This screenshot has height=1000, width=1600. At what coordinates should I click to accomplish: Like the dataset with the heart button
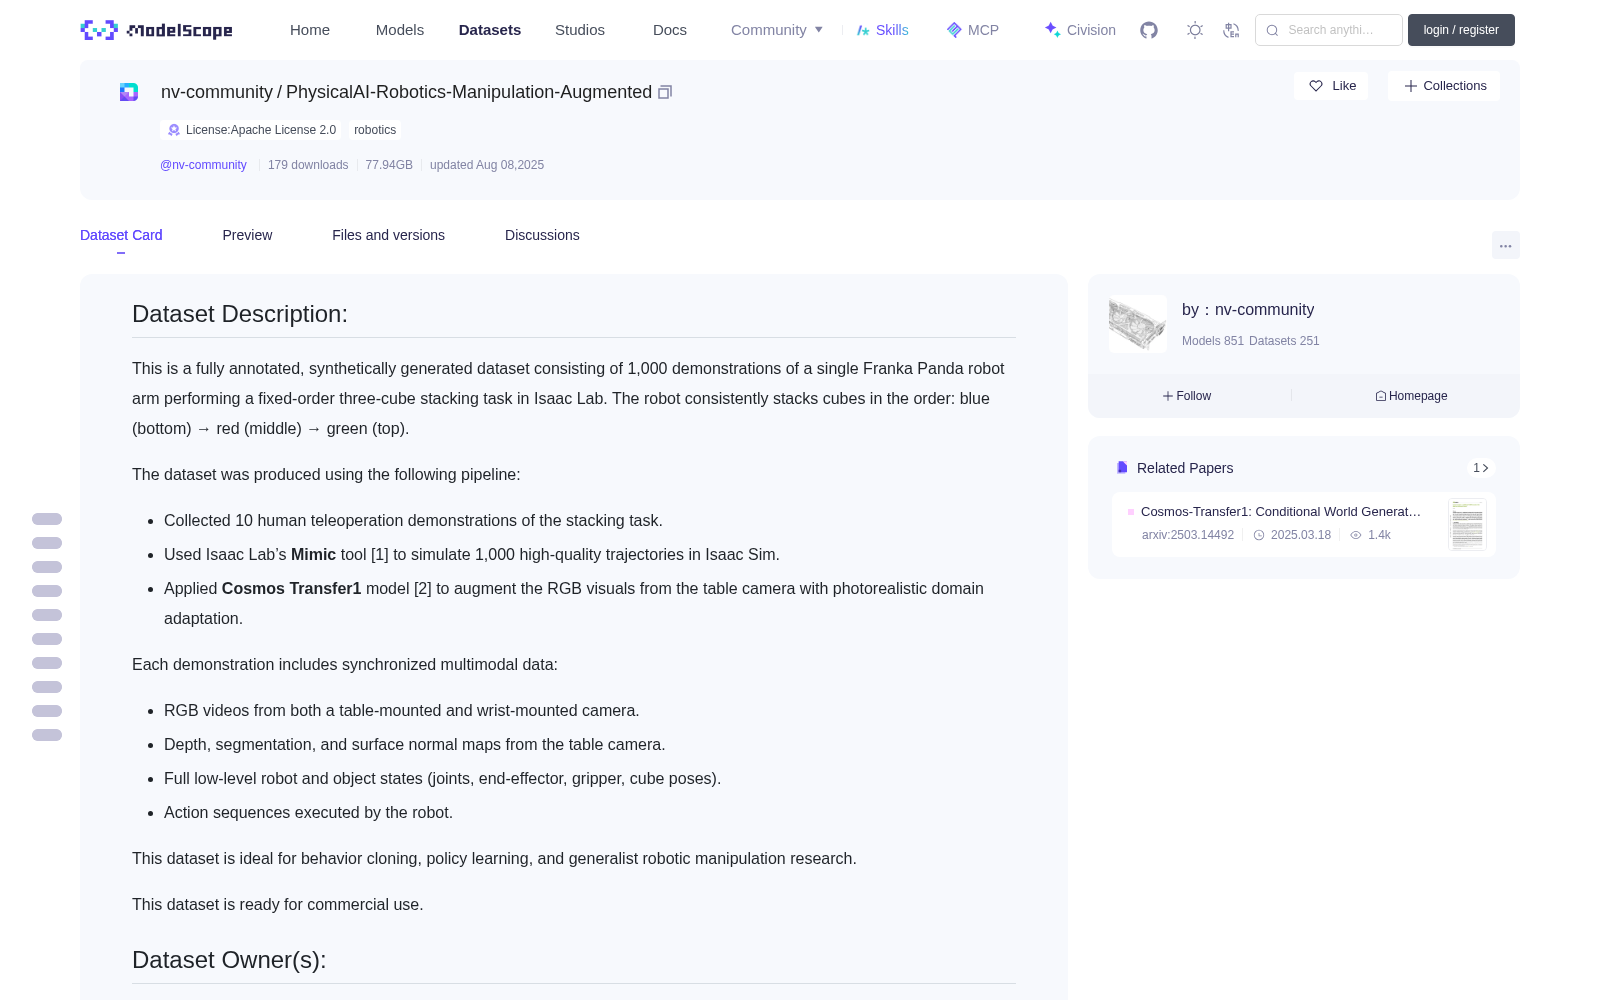1331,86
